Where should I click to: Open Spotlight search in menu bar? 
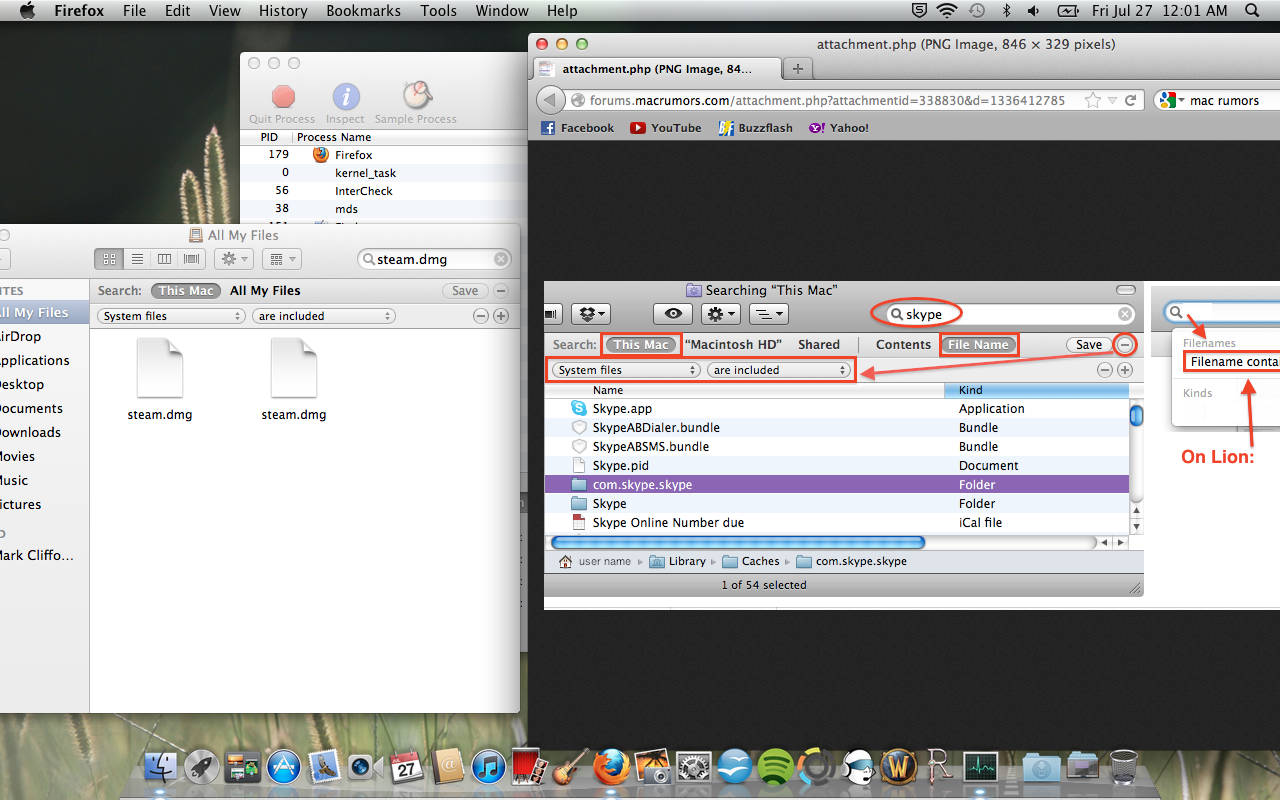point(1252,11)
